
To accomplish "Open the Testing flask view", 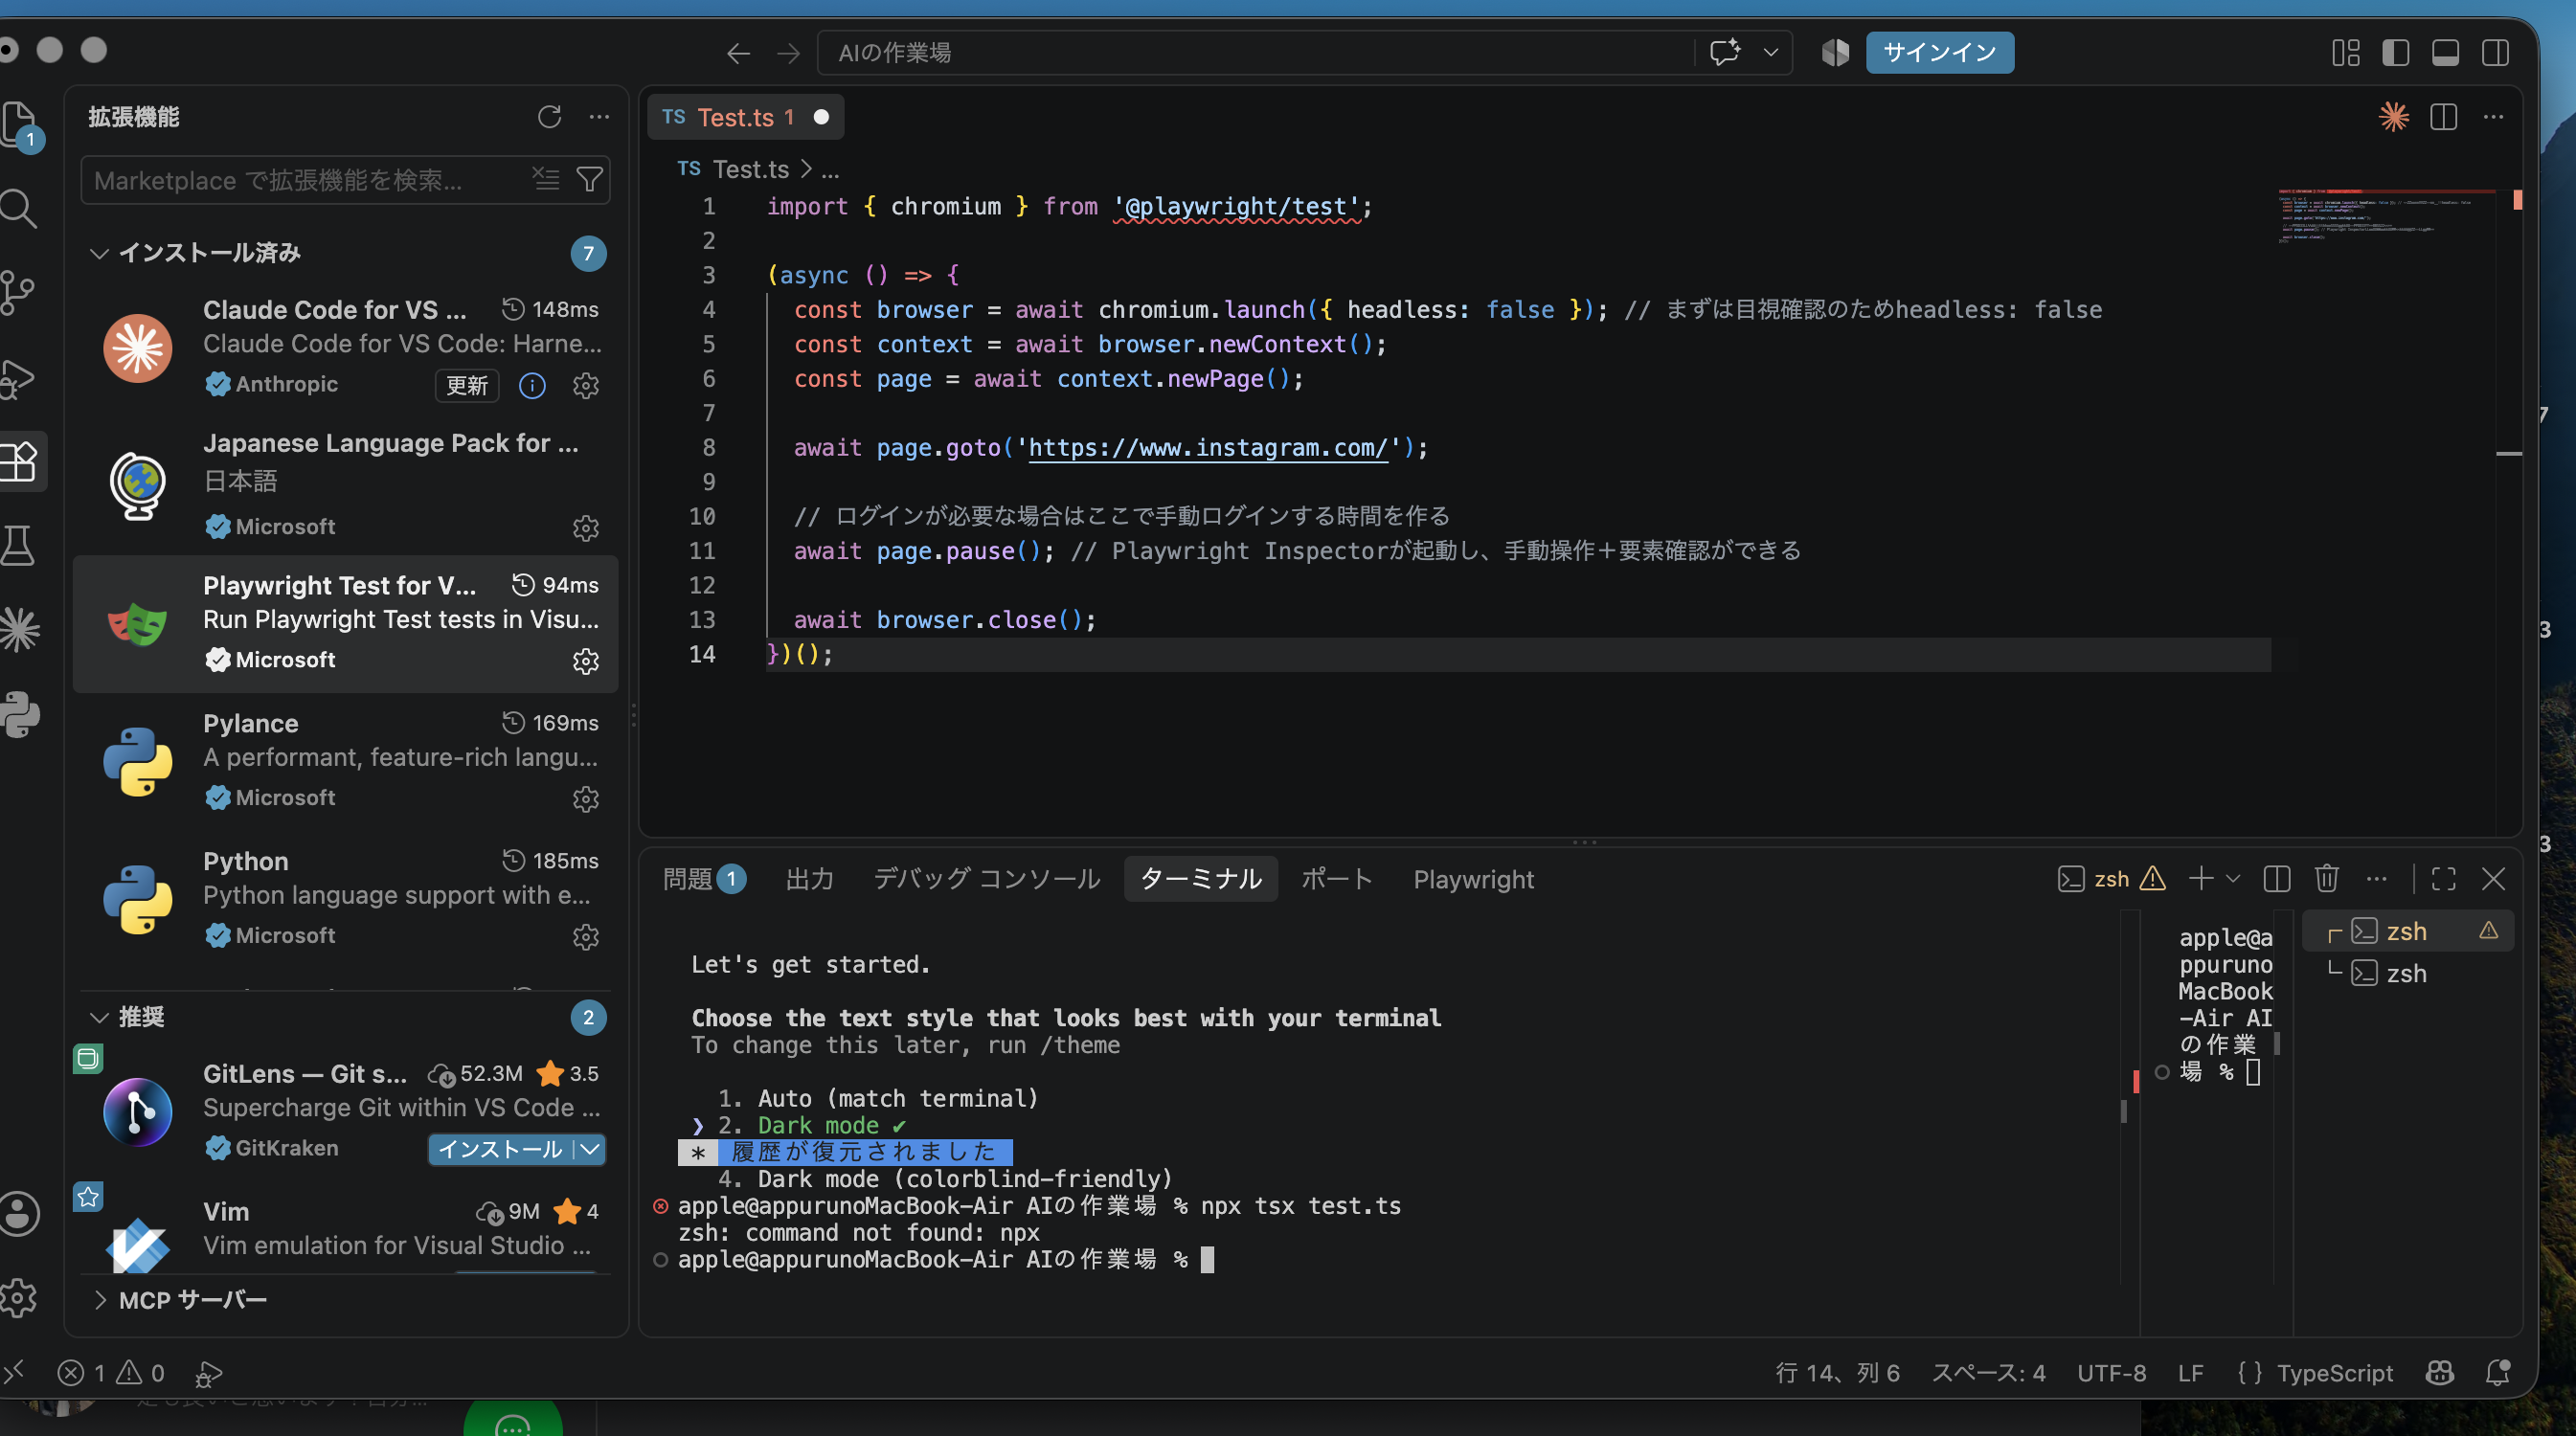I will pos(18,545).
